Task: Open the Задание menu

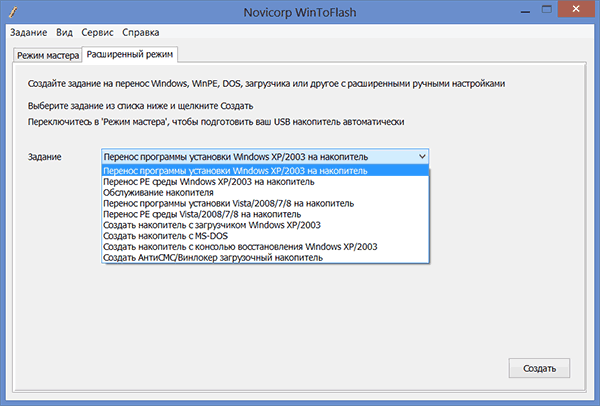Action: coord(28,33)
